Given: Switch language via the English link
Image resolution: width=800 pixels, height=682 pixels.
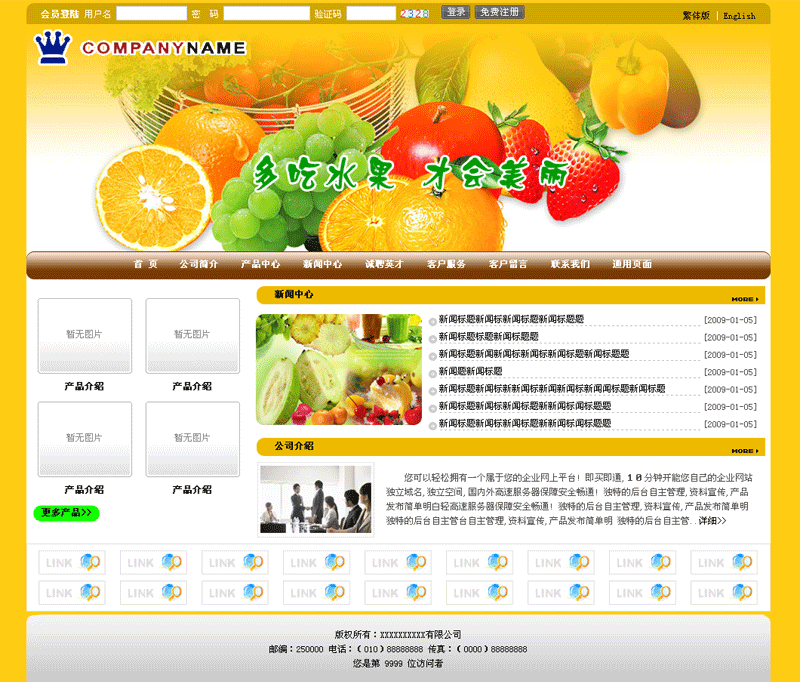Looking at the screenshot, I should 739,16.
